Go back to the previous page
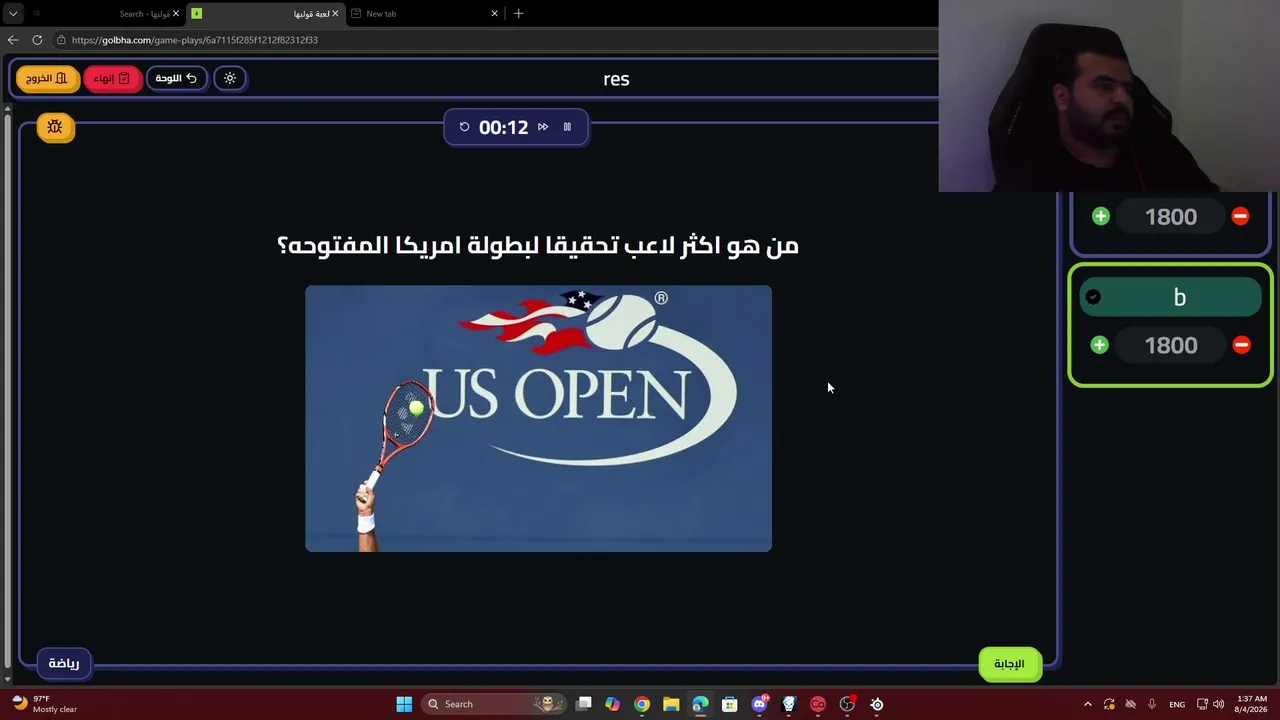The height and width of the screenshot is (720, 1280). [x=13, y=40]
